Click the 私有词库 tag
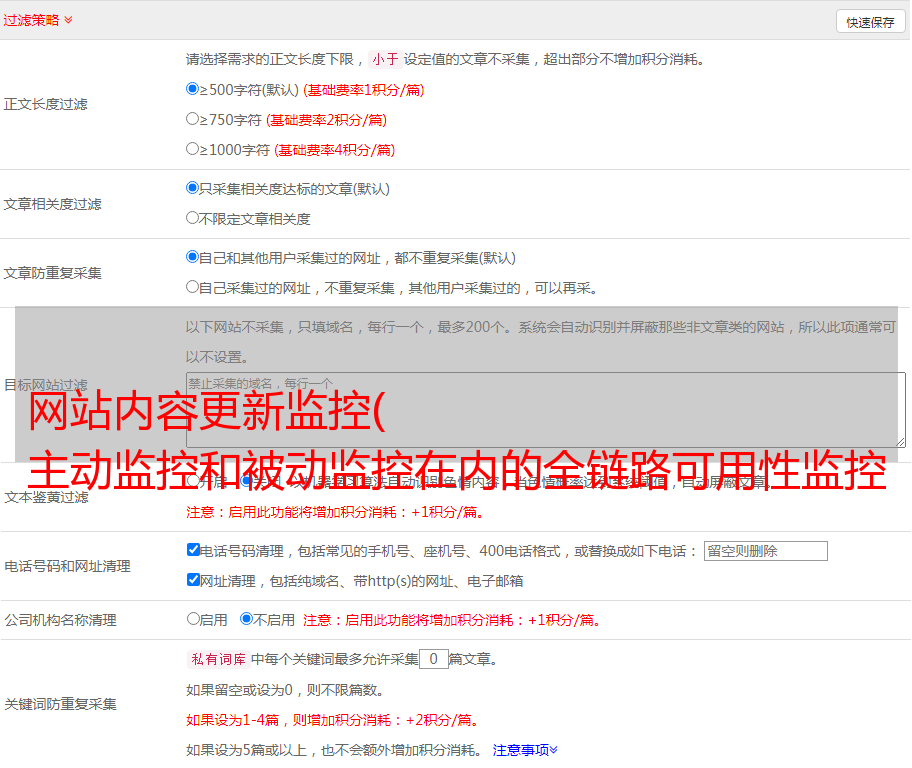 (x=218, y=659)
